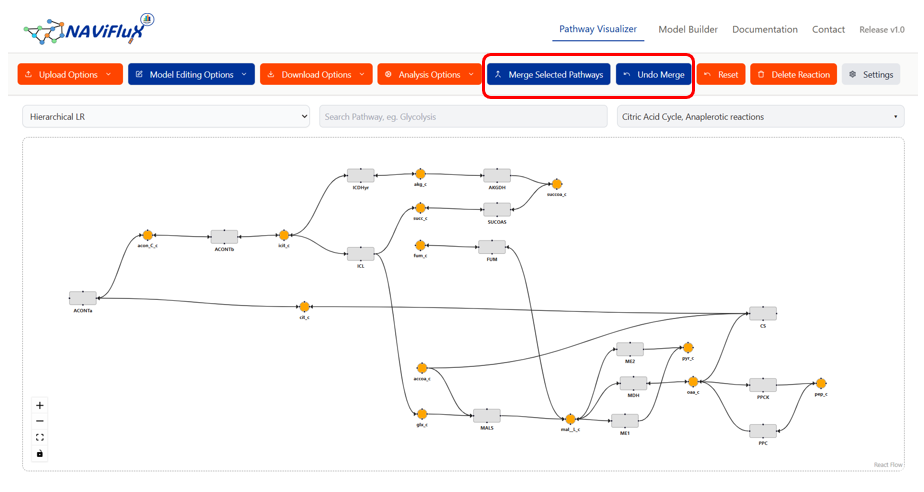The image size is (924, 492).
Task: Click the Delete Reaction button
Action: point(792,75)
